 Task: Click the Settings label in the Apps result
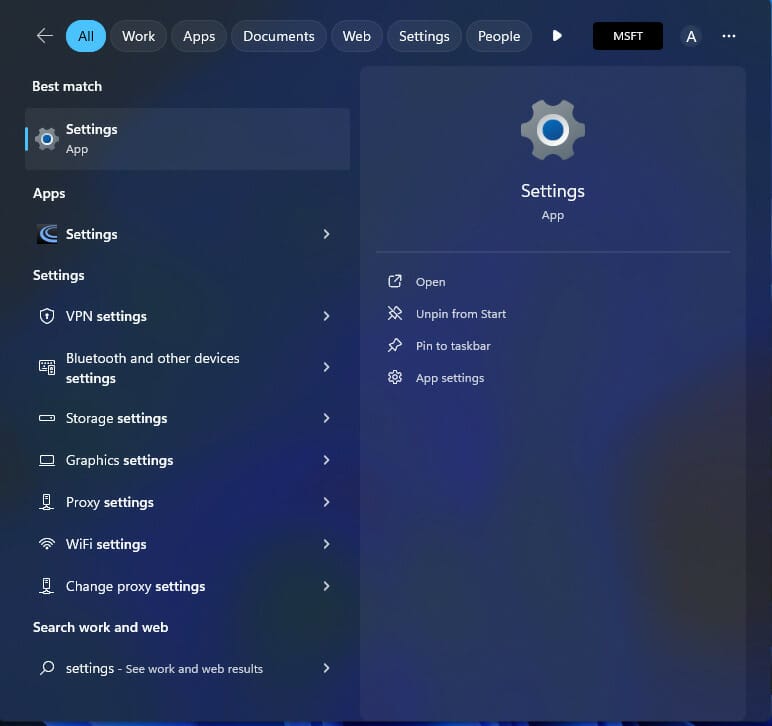[92, 234]
